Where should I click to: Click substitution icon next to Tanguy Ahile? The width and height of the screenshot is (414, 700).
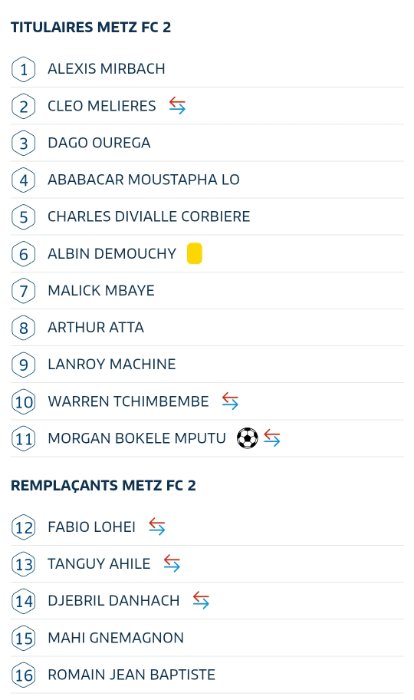(171, 563)
